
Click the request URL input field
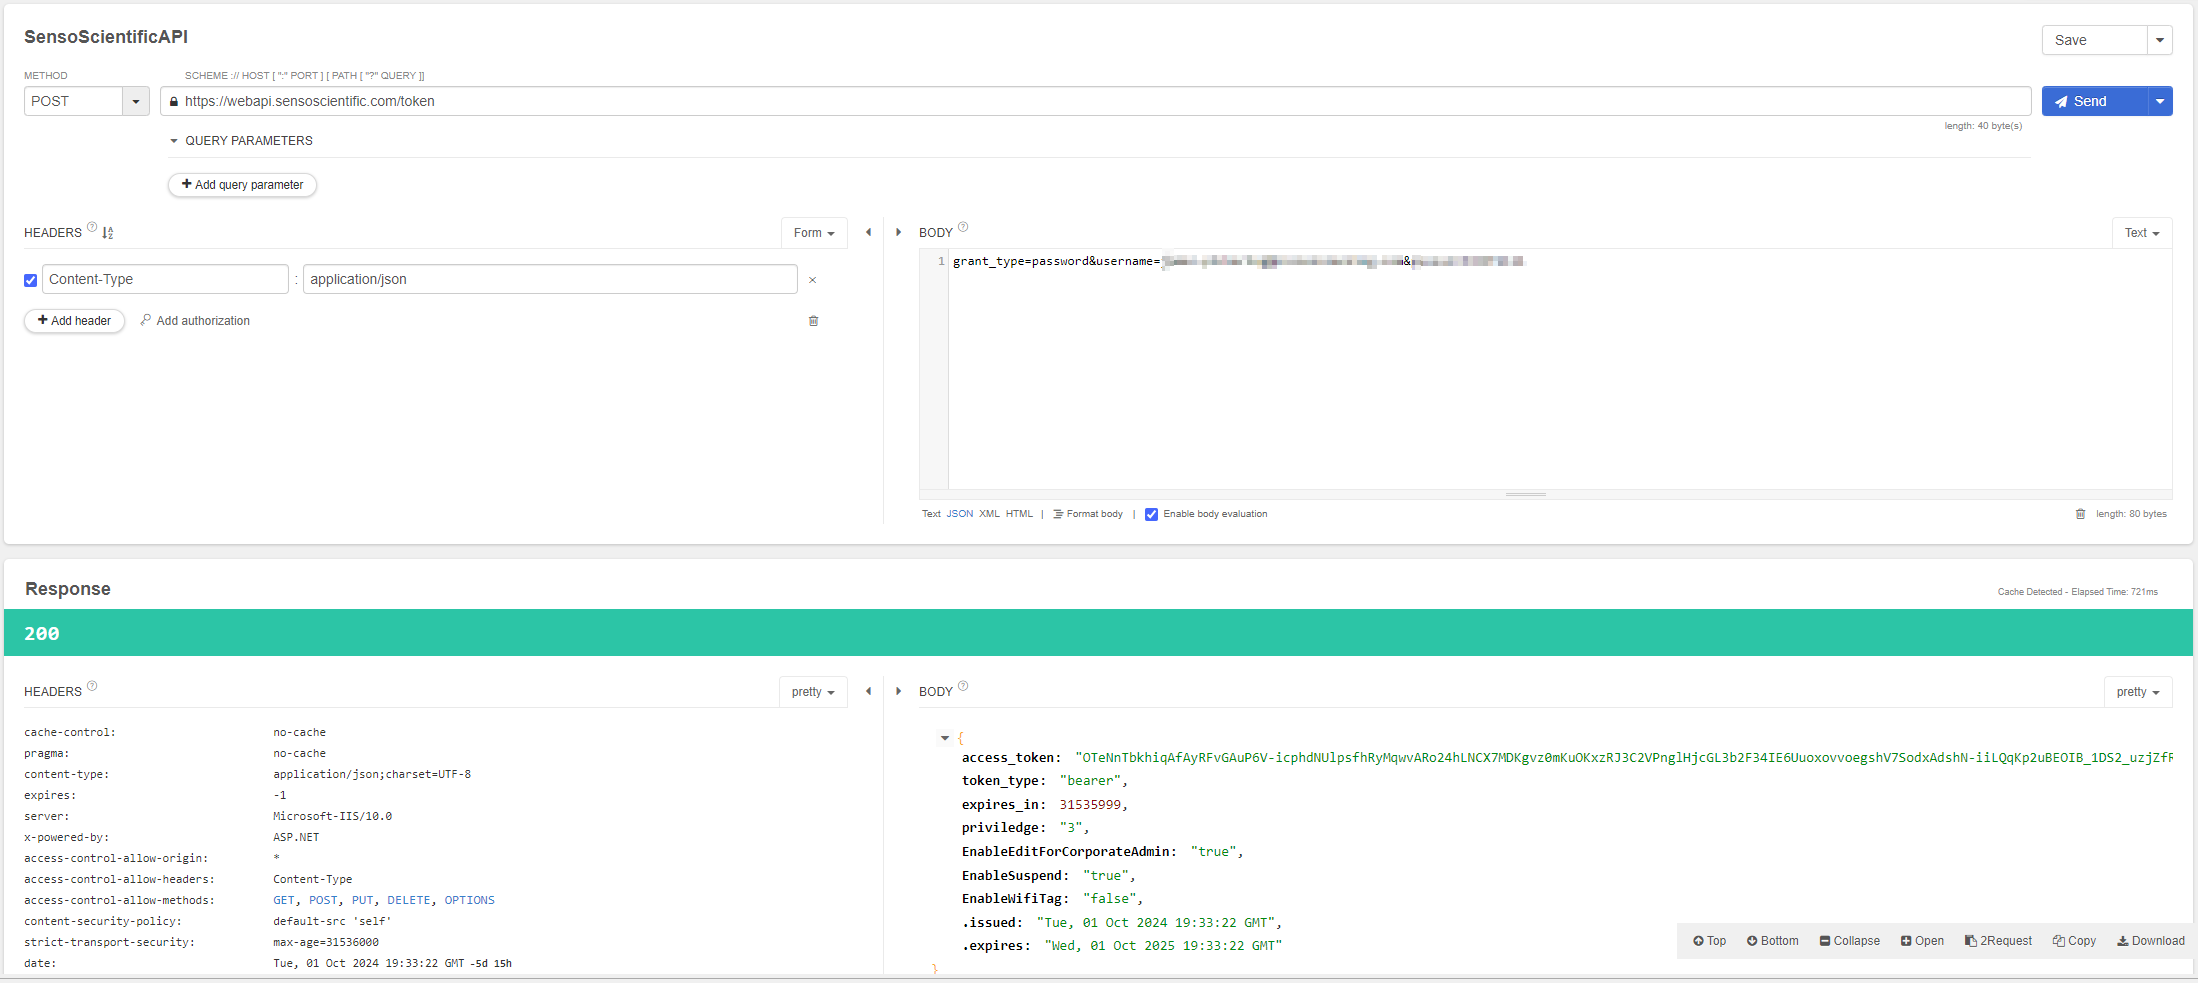point(1095,101)
